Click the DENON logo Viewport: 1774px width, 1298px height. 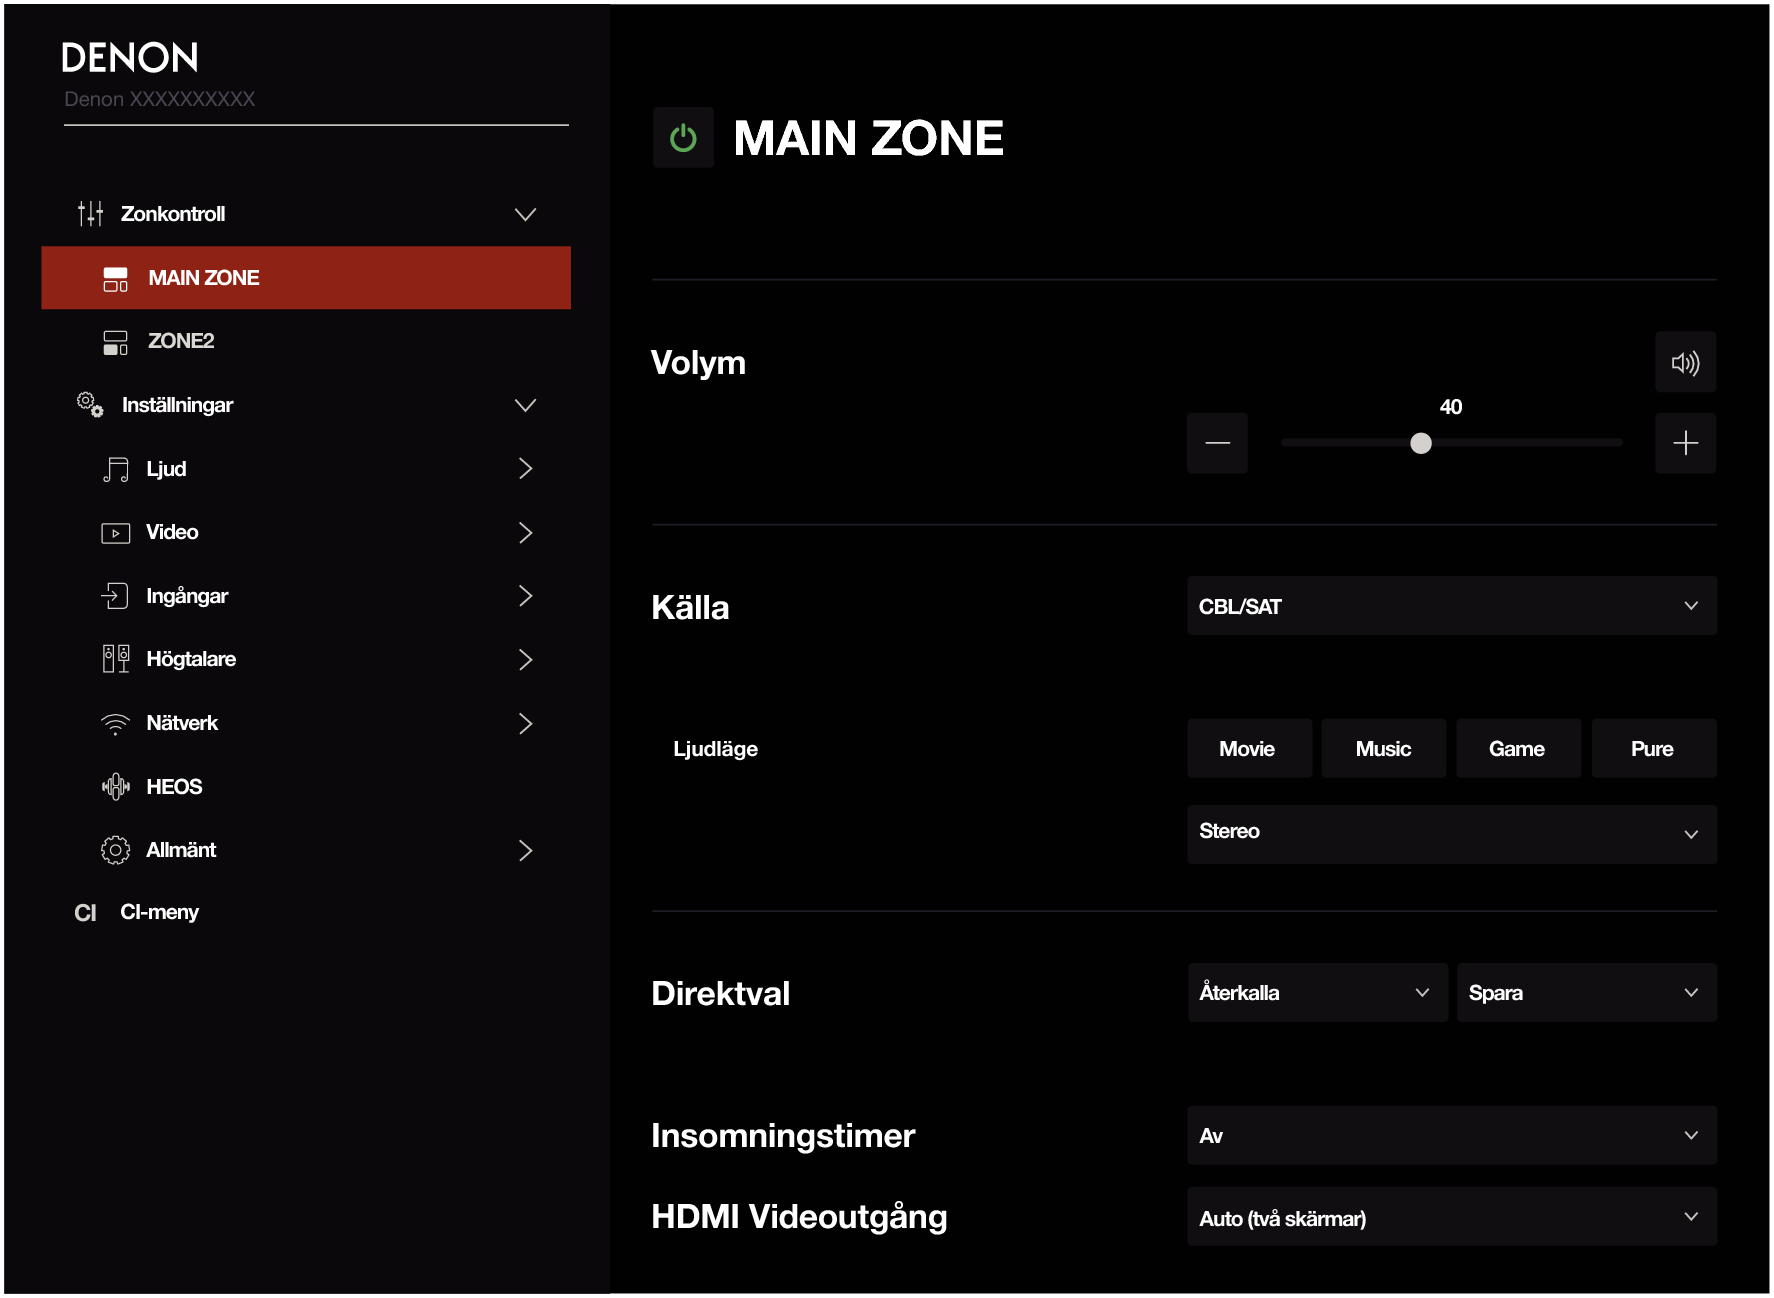(130, 58)
